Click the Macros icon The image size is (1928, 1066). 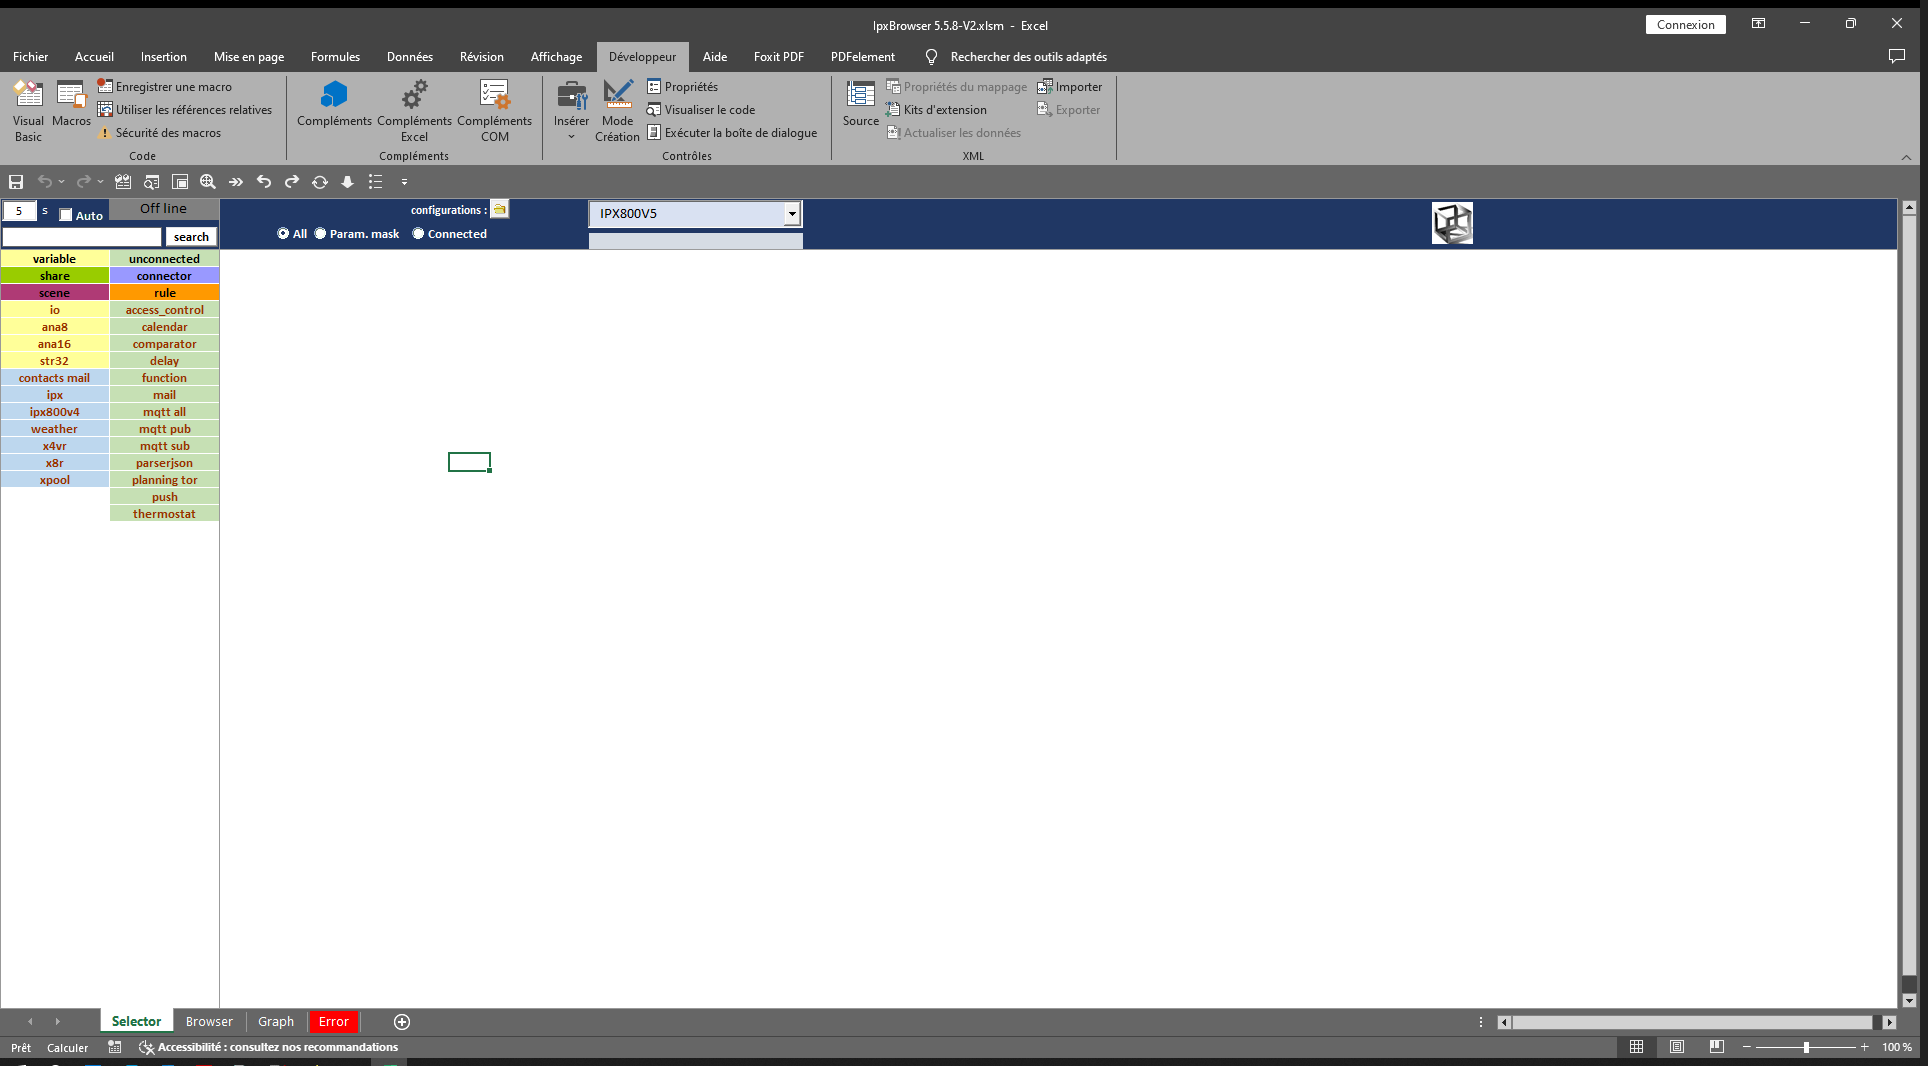(x=71, y=105)
